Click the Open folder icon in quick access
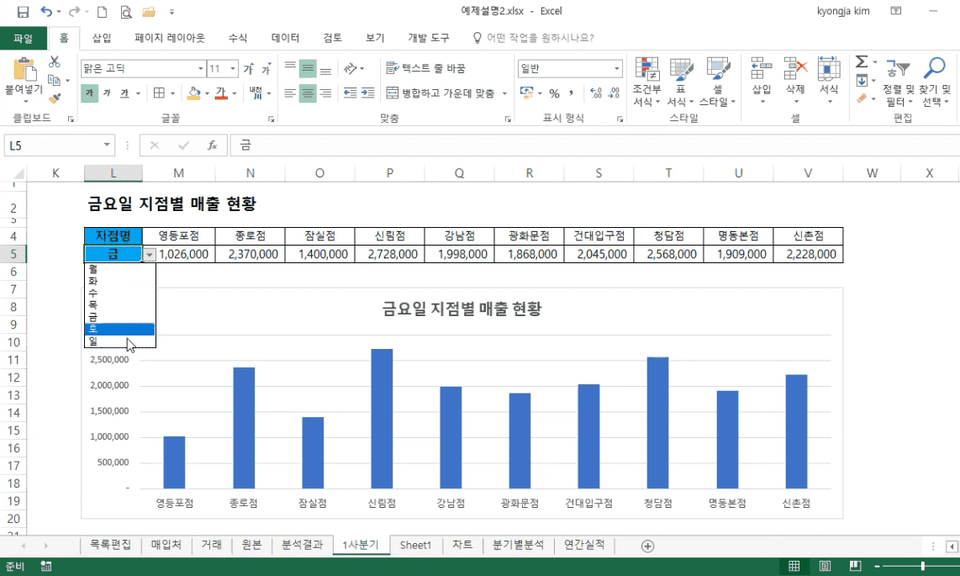 (148, 12)
